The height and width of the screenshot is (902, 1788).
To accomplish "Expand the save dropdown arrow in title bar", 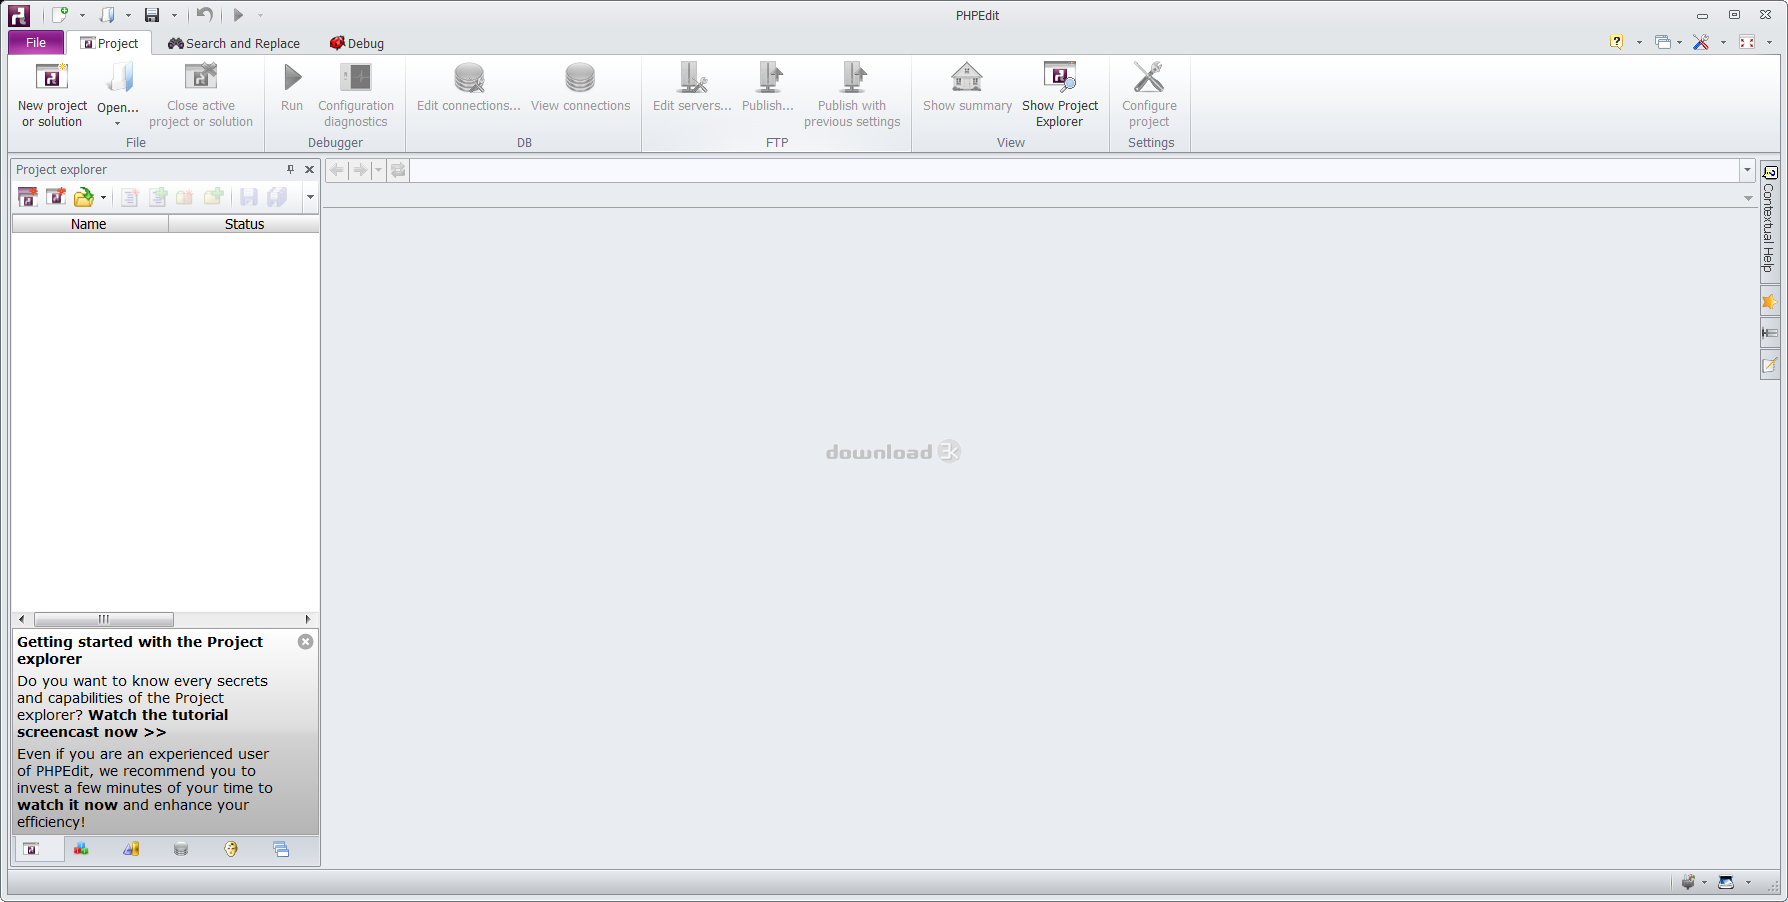I will (x=174, y=15).
